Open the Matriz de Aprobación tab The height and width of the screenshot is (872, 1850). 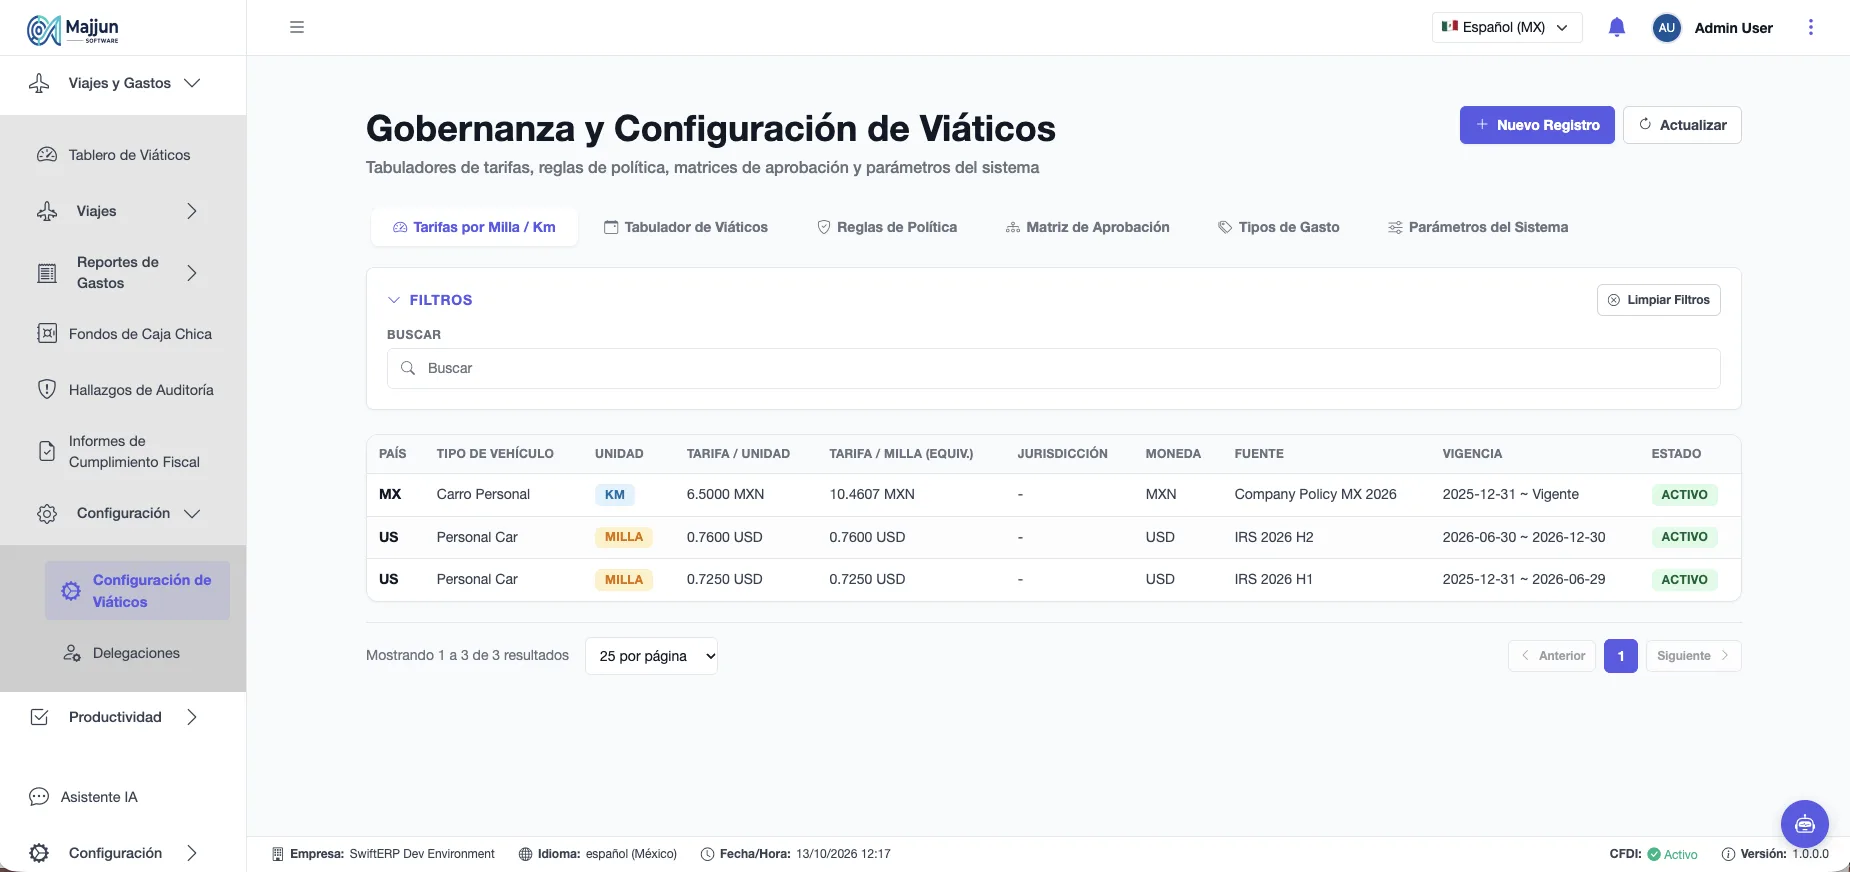pyautogui.click(x=1087, y=227)
